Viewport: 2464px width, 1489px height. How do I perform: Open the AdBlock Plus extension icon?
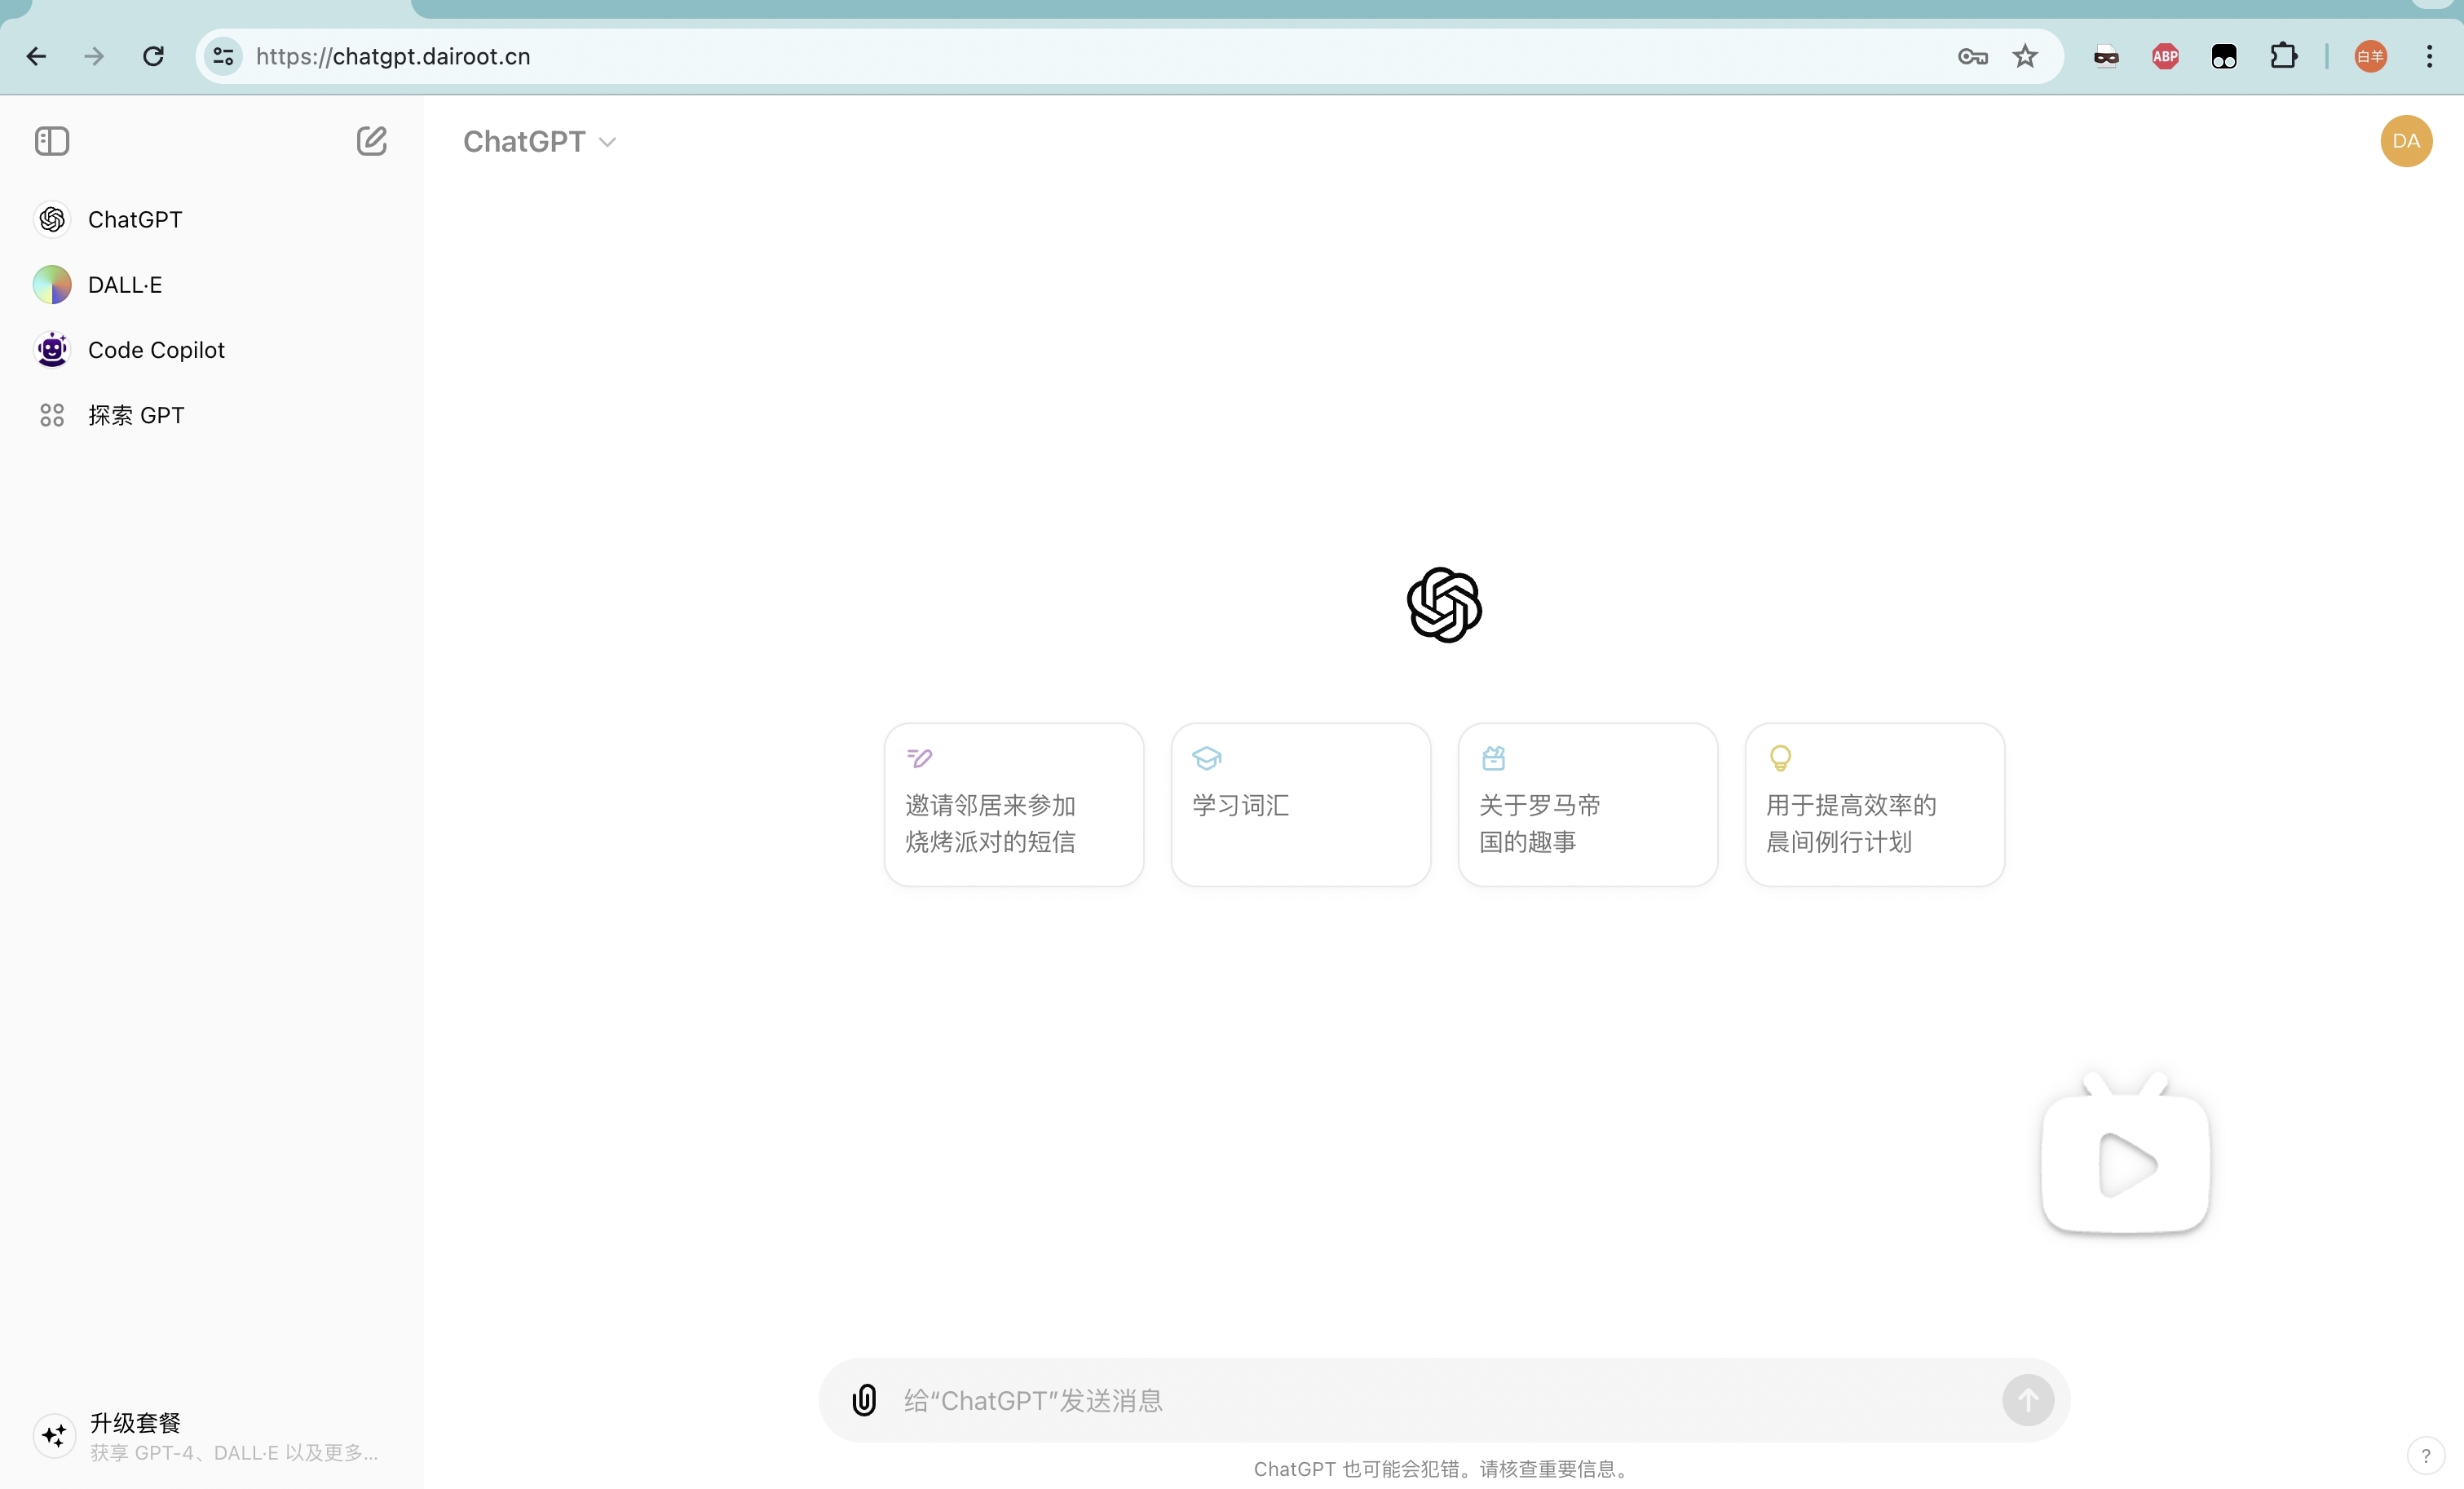click(2165, 57)
